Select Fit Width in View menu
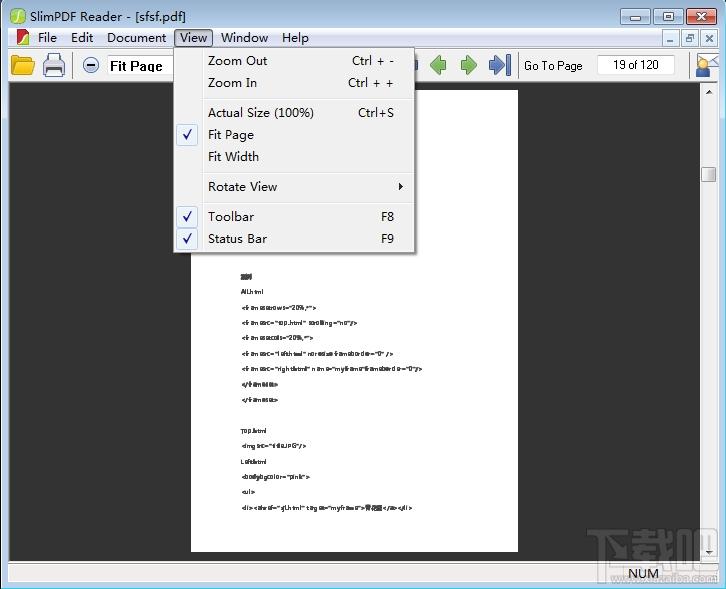Viewport: 726px width, 589px height. tap(294, 157)
